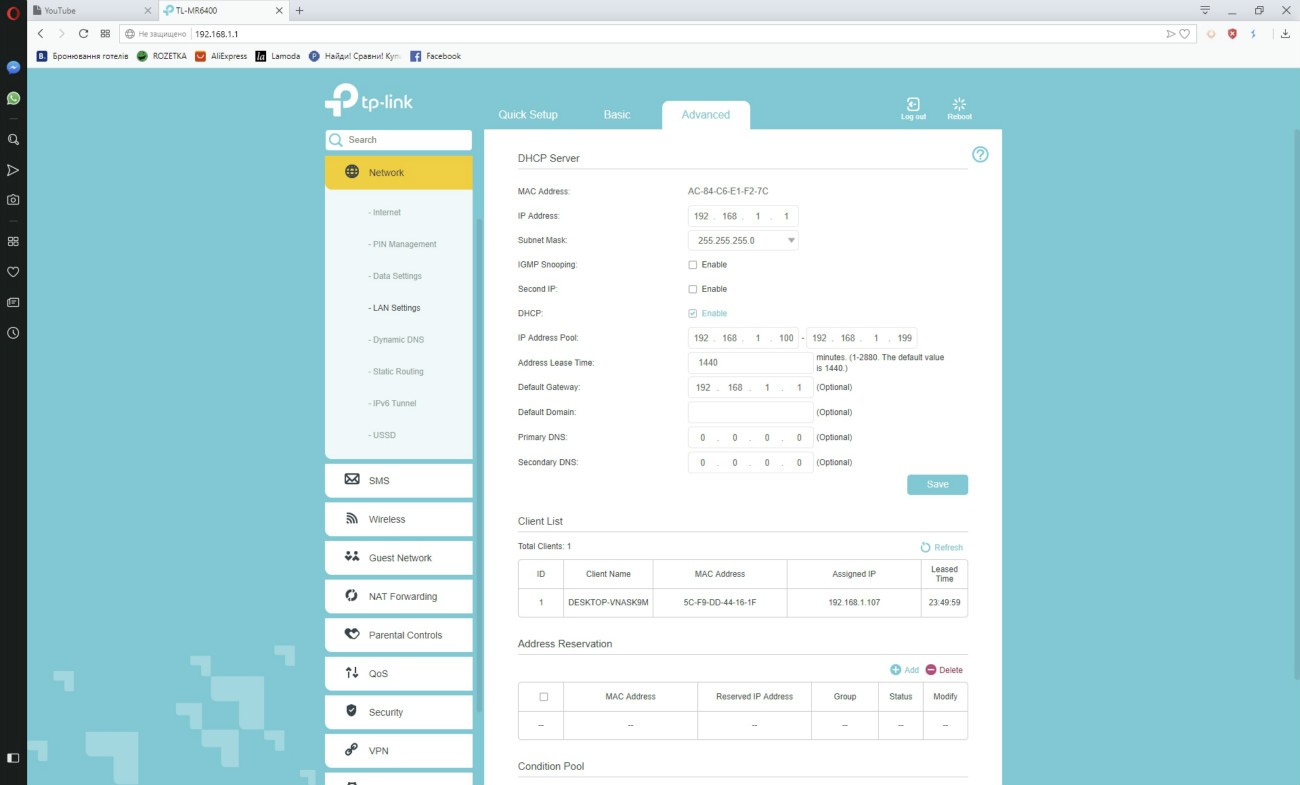Expand the Wireless menu section
This screenshot has height=785, width=1300.
click(x=399, y=519)
